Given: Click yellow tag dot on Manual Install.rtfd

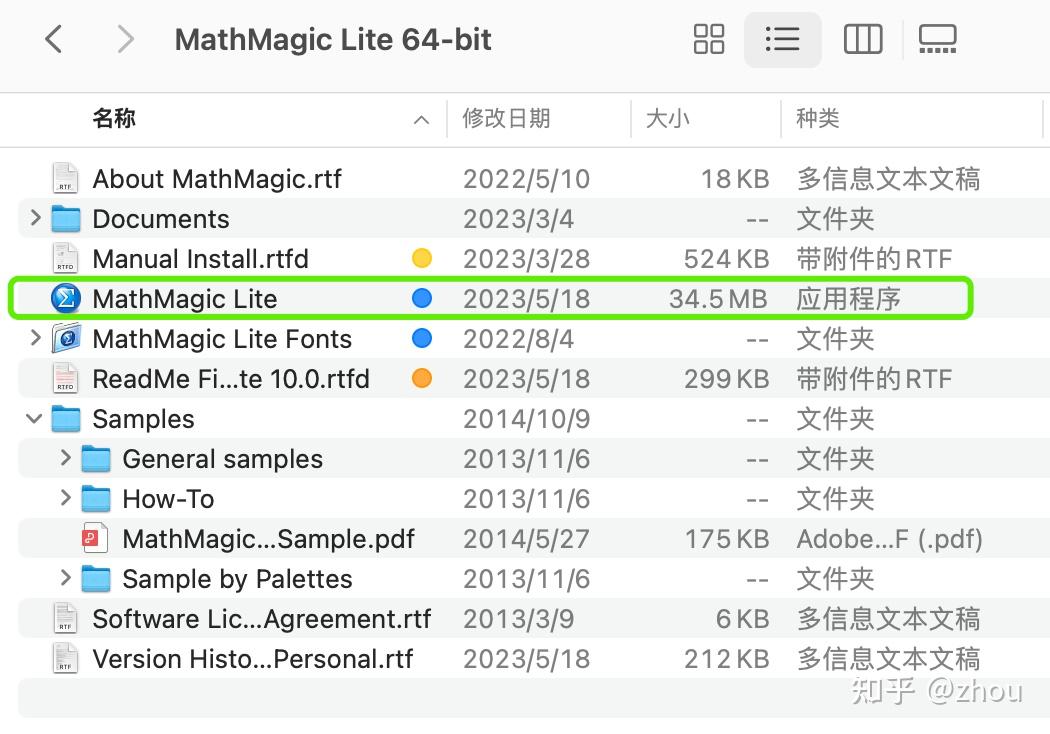Looking at the screenshot, I should [x=422, y=259].
